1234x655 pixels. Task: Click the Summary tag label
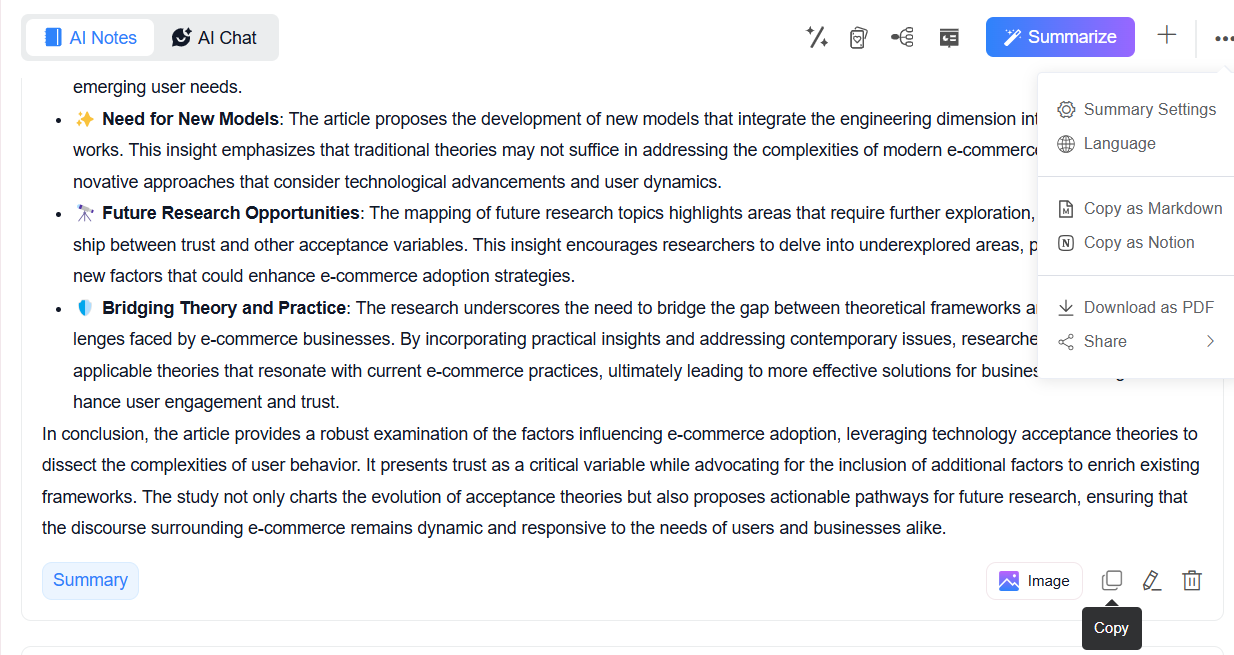click(x=90, y=580)
